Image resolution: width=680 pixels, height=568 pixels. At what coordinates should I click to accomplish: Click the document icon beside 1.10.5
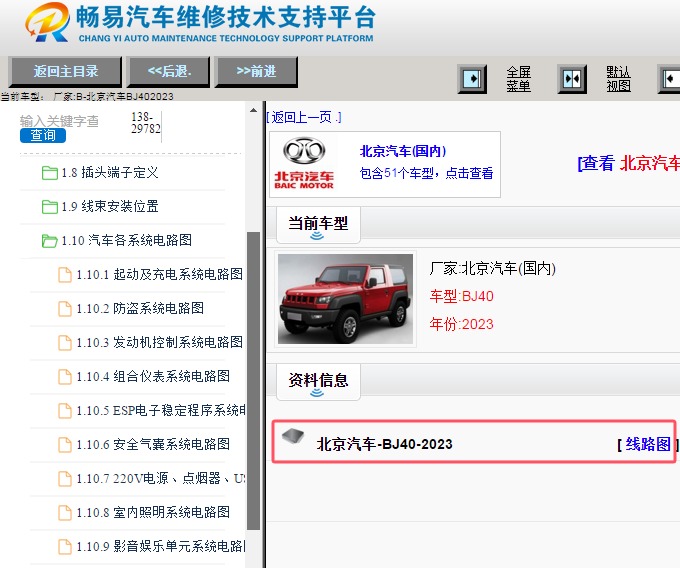(x=65, y=411)
